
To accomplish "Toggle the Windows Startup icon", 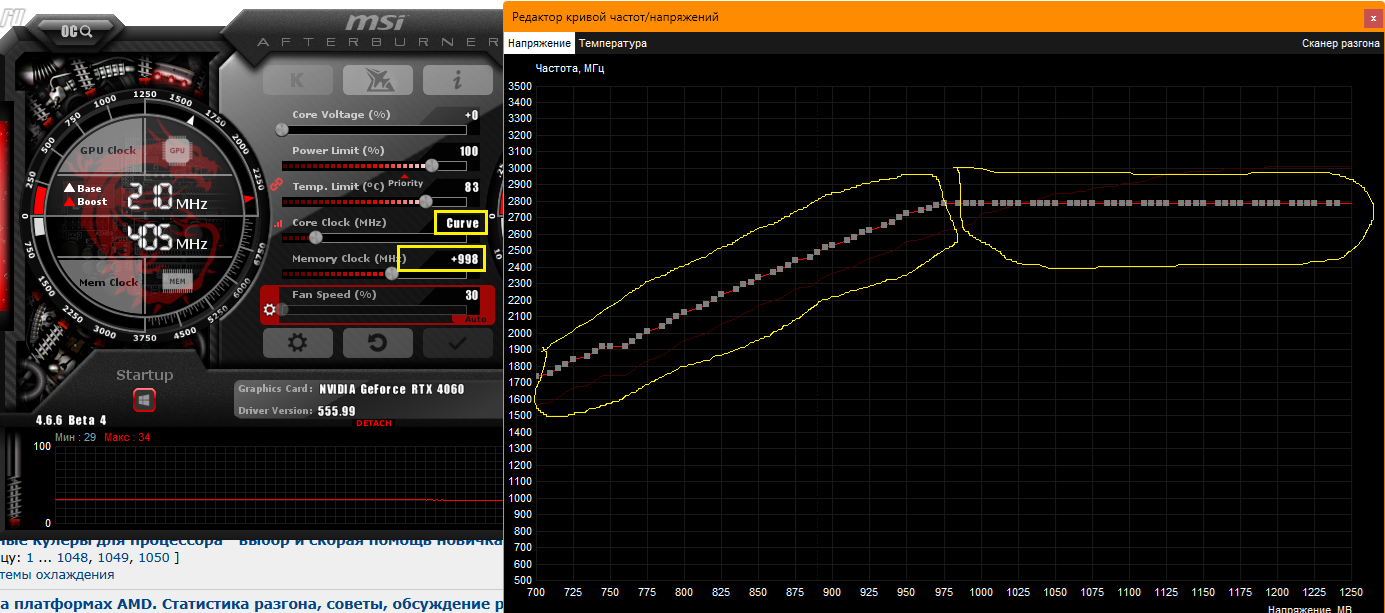I will [x=145, y=400].
